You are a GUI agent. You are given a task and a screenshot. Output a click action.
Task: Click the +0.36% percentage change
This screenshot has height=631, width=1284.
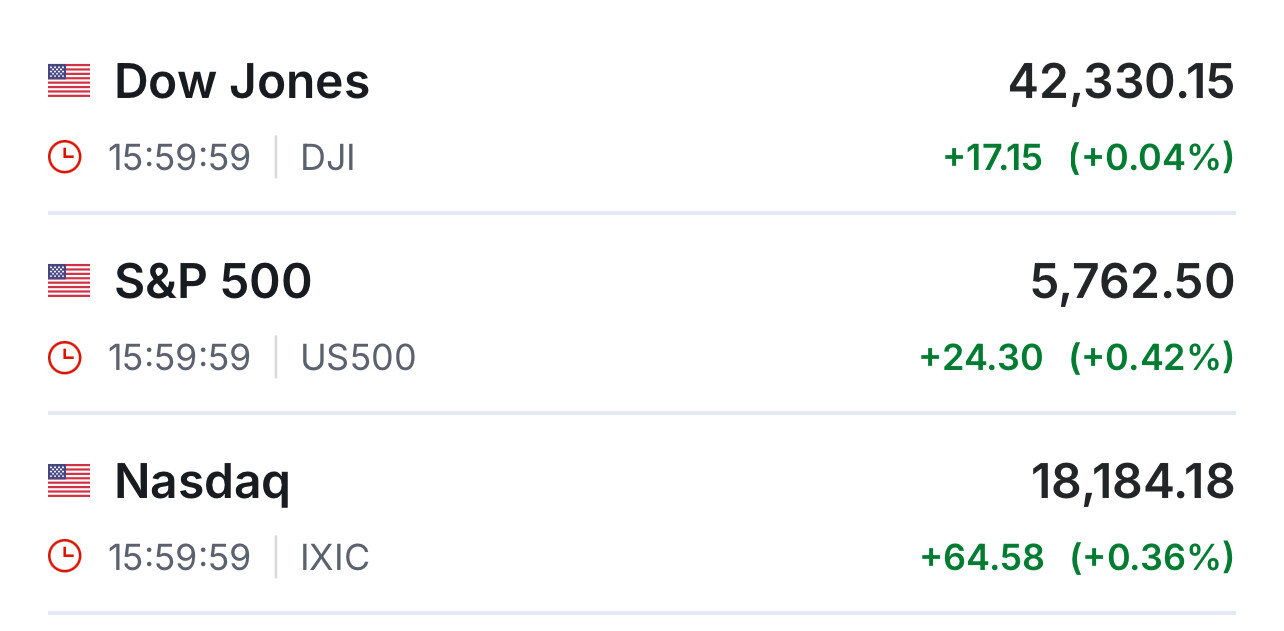click(1151, 558)
